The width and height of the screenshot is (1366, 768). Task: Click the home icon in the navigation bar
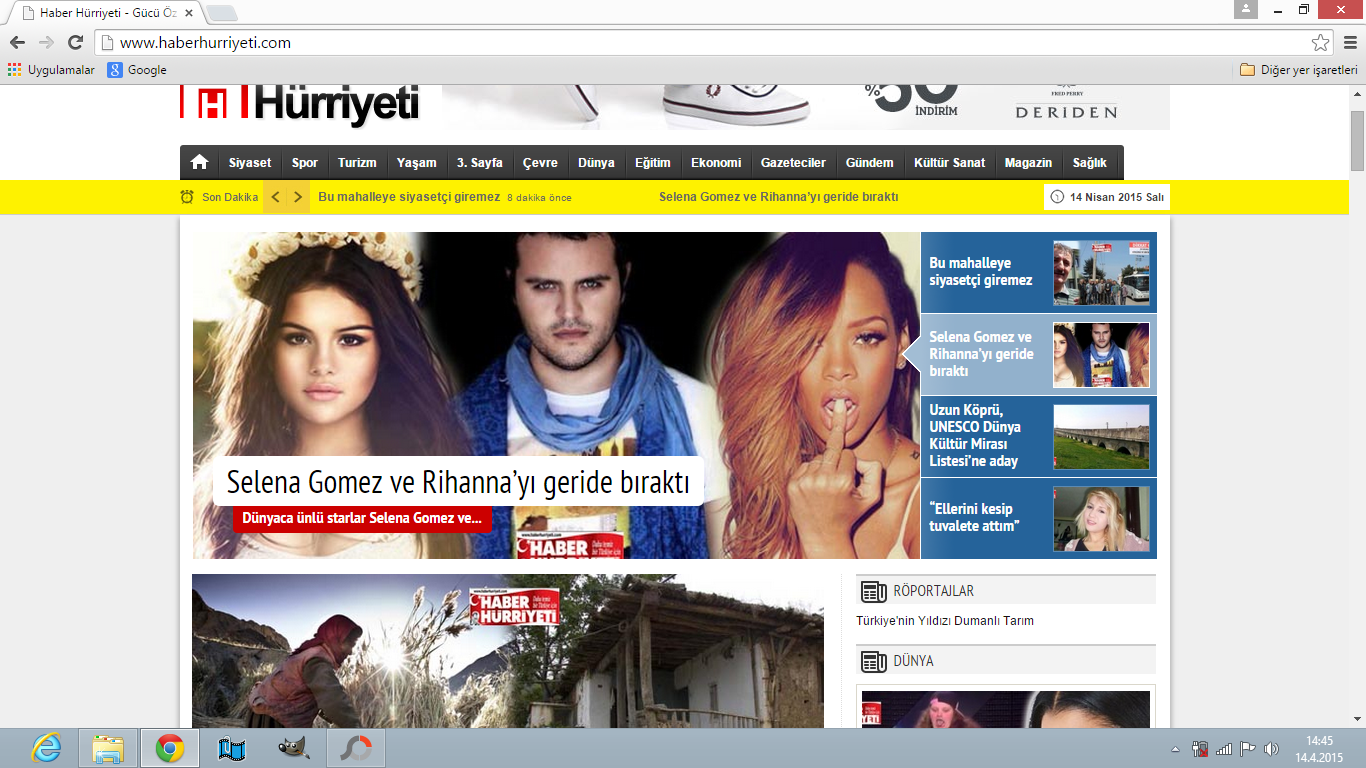pos(199,162)
